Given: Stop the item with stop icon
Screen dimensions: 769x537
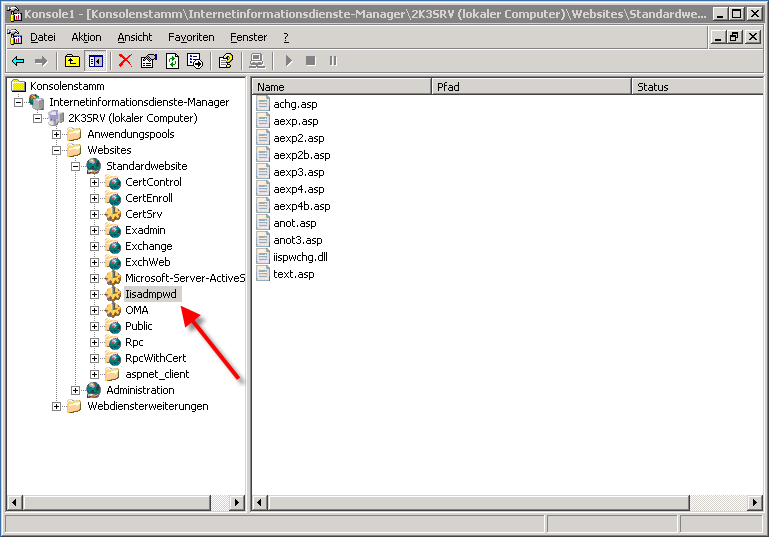Looking at the screenshot, I should tap(310, 61).
